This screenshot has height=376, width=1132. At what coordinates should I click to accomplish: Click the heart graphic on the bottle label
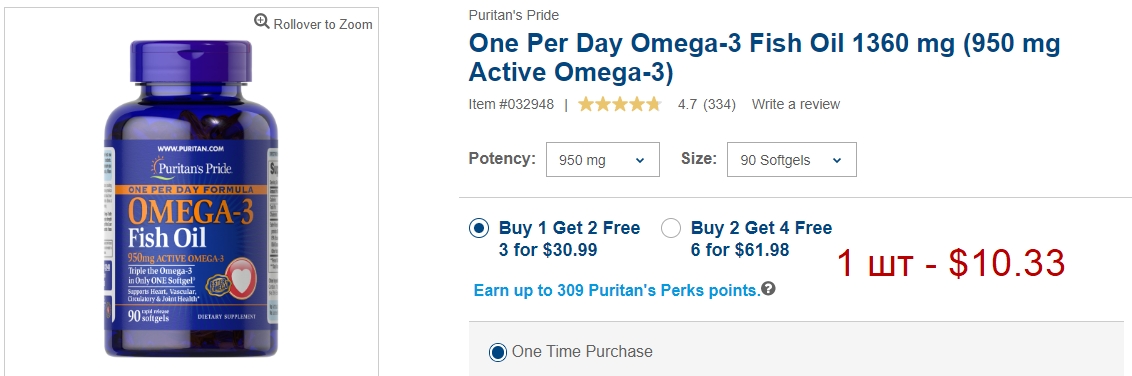tap(240, 276)
